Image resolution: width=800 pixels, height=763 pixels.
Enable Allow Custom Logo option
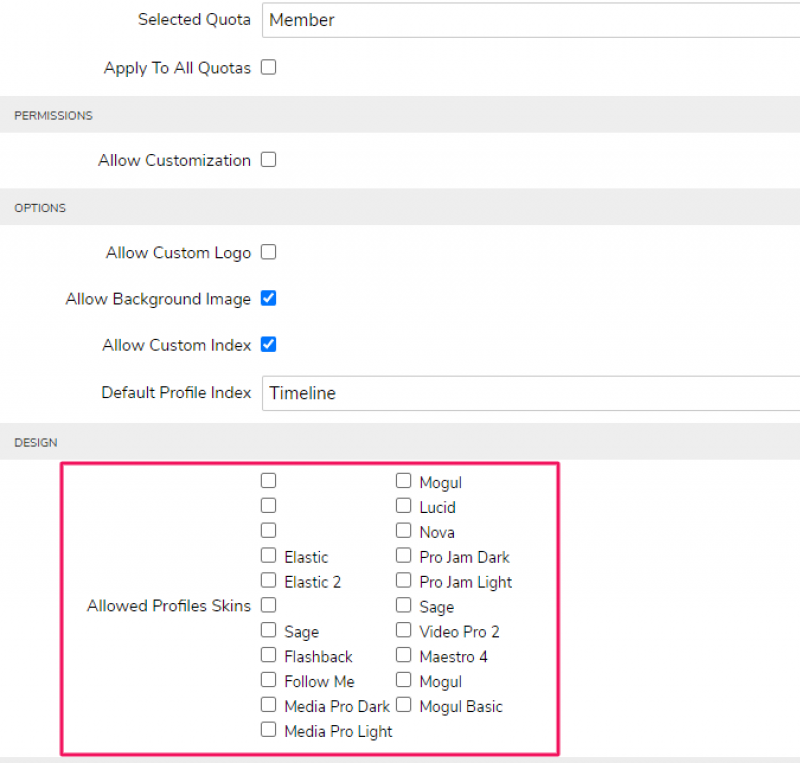(x=268, y=253)
